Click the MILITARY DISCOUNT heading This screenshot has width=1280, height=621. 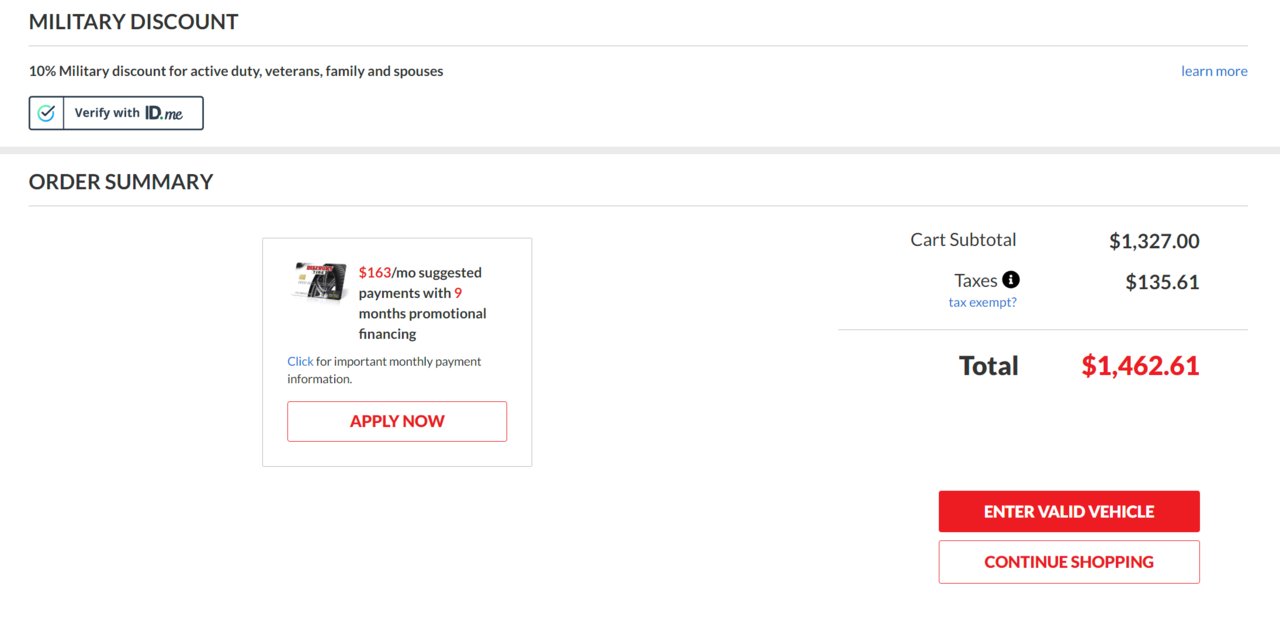134,21
